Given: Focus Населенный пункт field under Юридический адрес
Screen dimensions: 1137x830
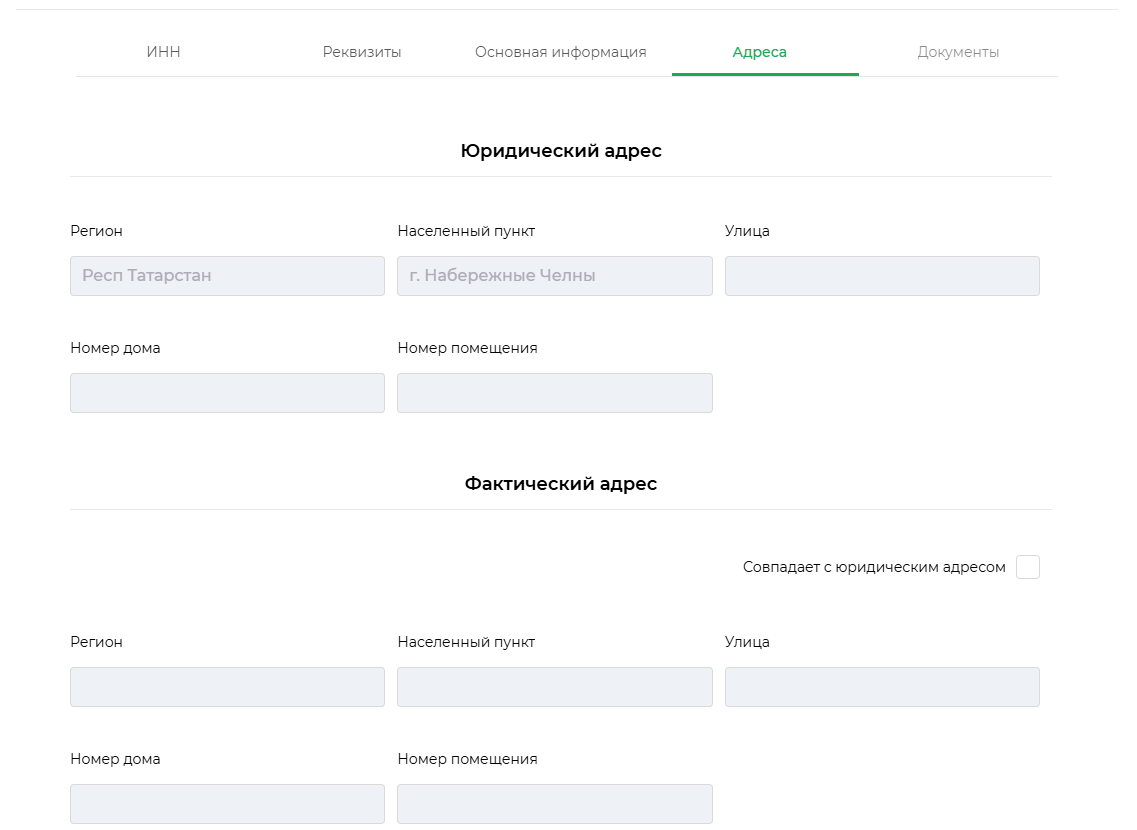Looking at the screenshot, I should tap(555, 275).
